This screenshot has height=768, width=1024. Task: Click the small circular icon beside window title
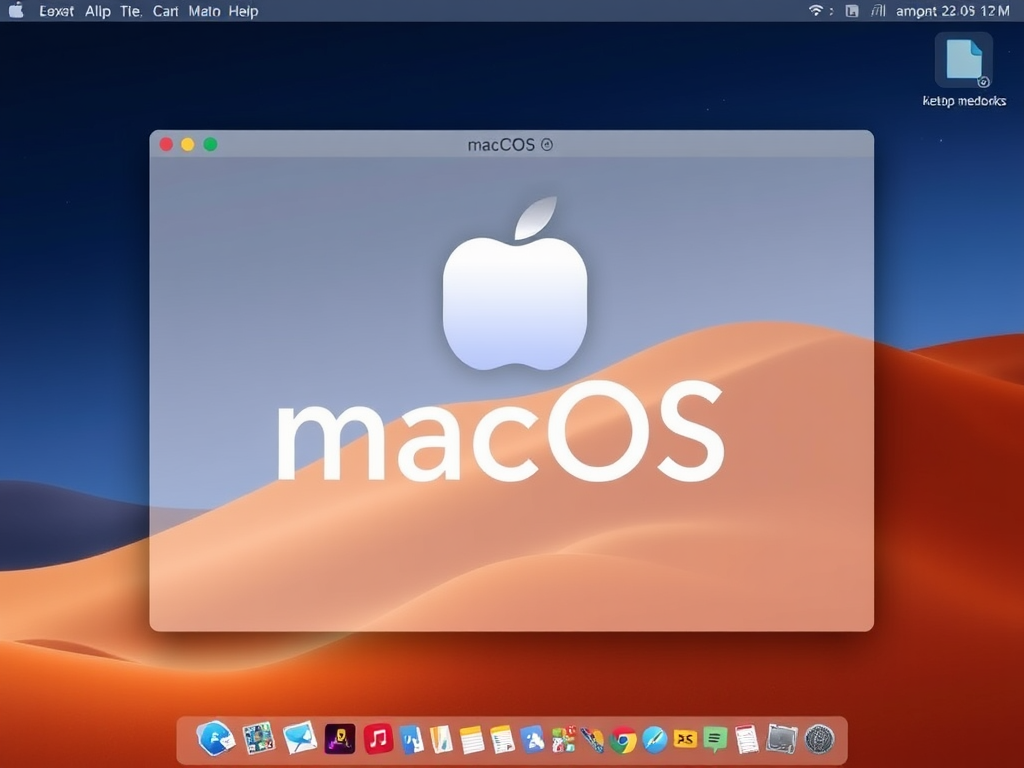547,145
